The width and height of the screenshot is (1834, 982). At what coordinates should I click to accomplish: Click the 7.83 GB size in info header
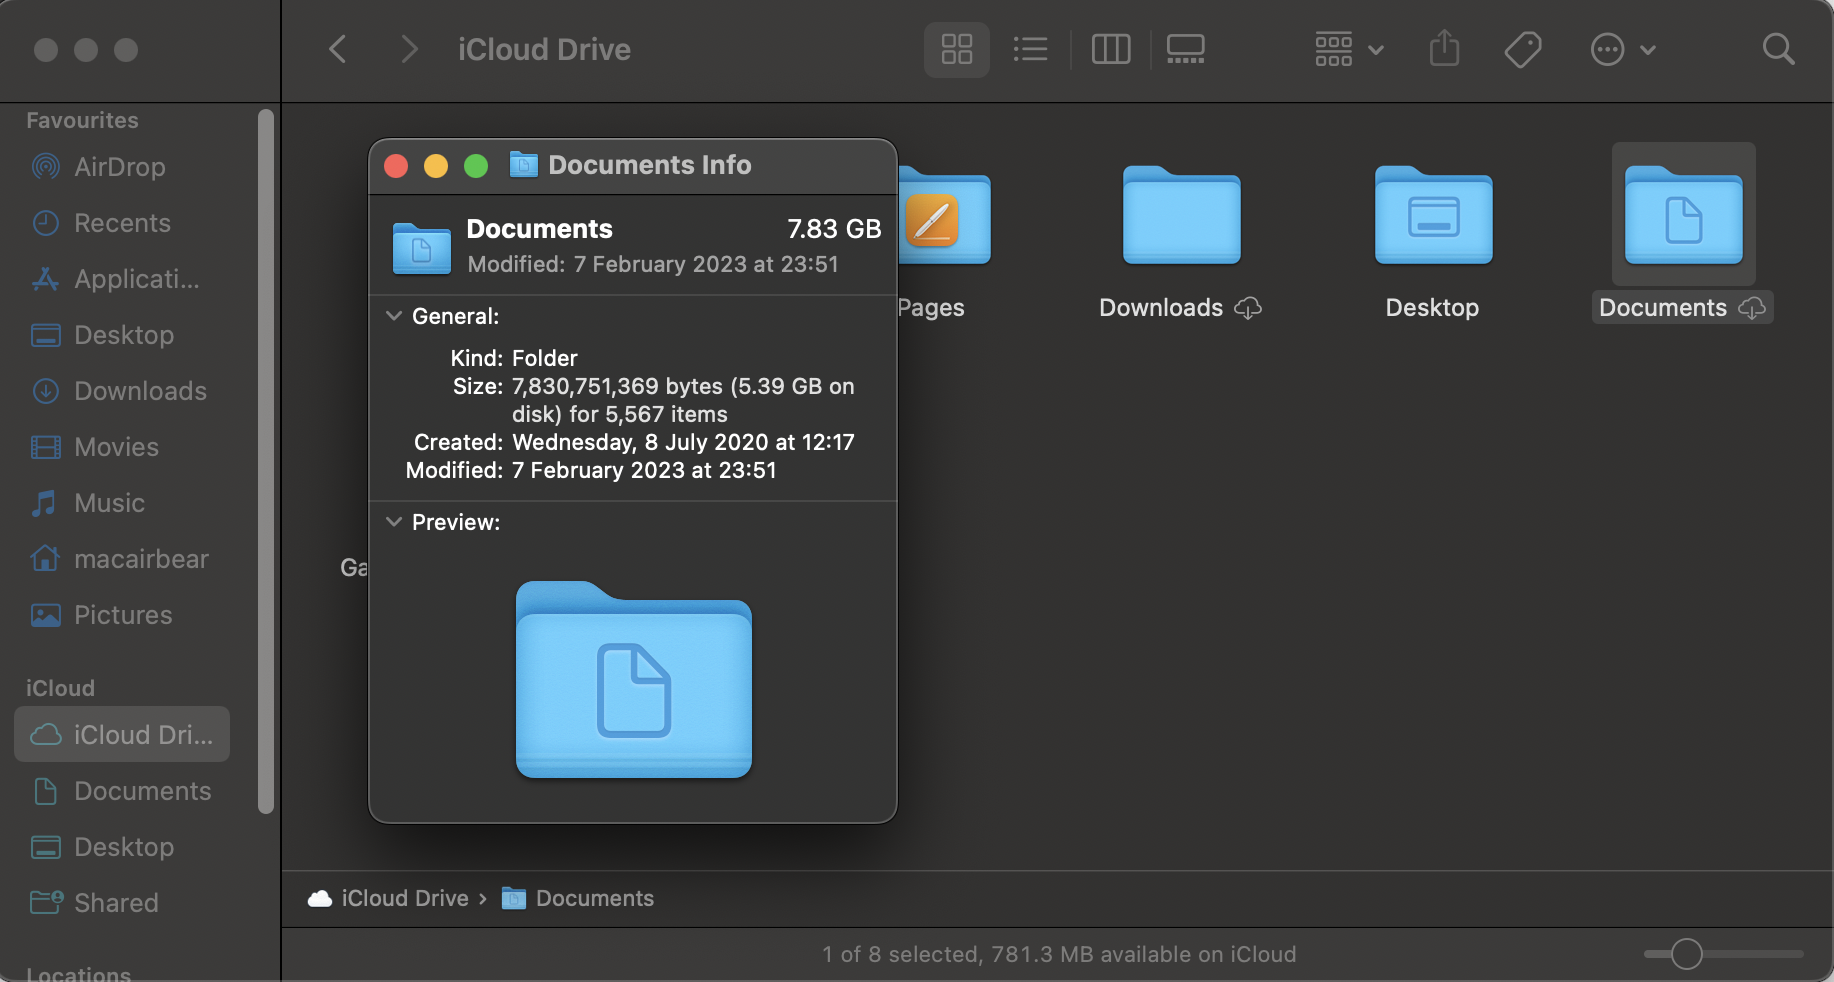[834, 229]
